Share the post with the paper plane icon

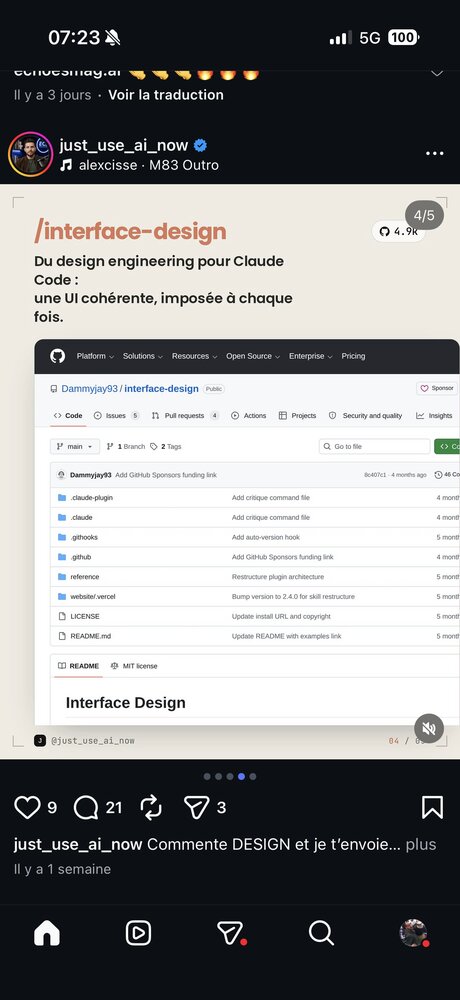point(197,808)
